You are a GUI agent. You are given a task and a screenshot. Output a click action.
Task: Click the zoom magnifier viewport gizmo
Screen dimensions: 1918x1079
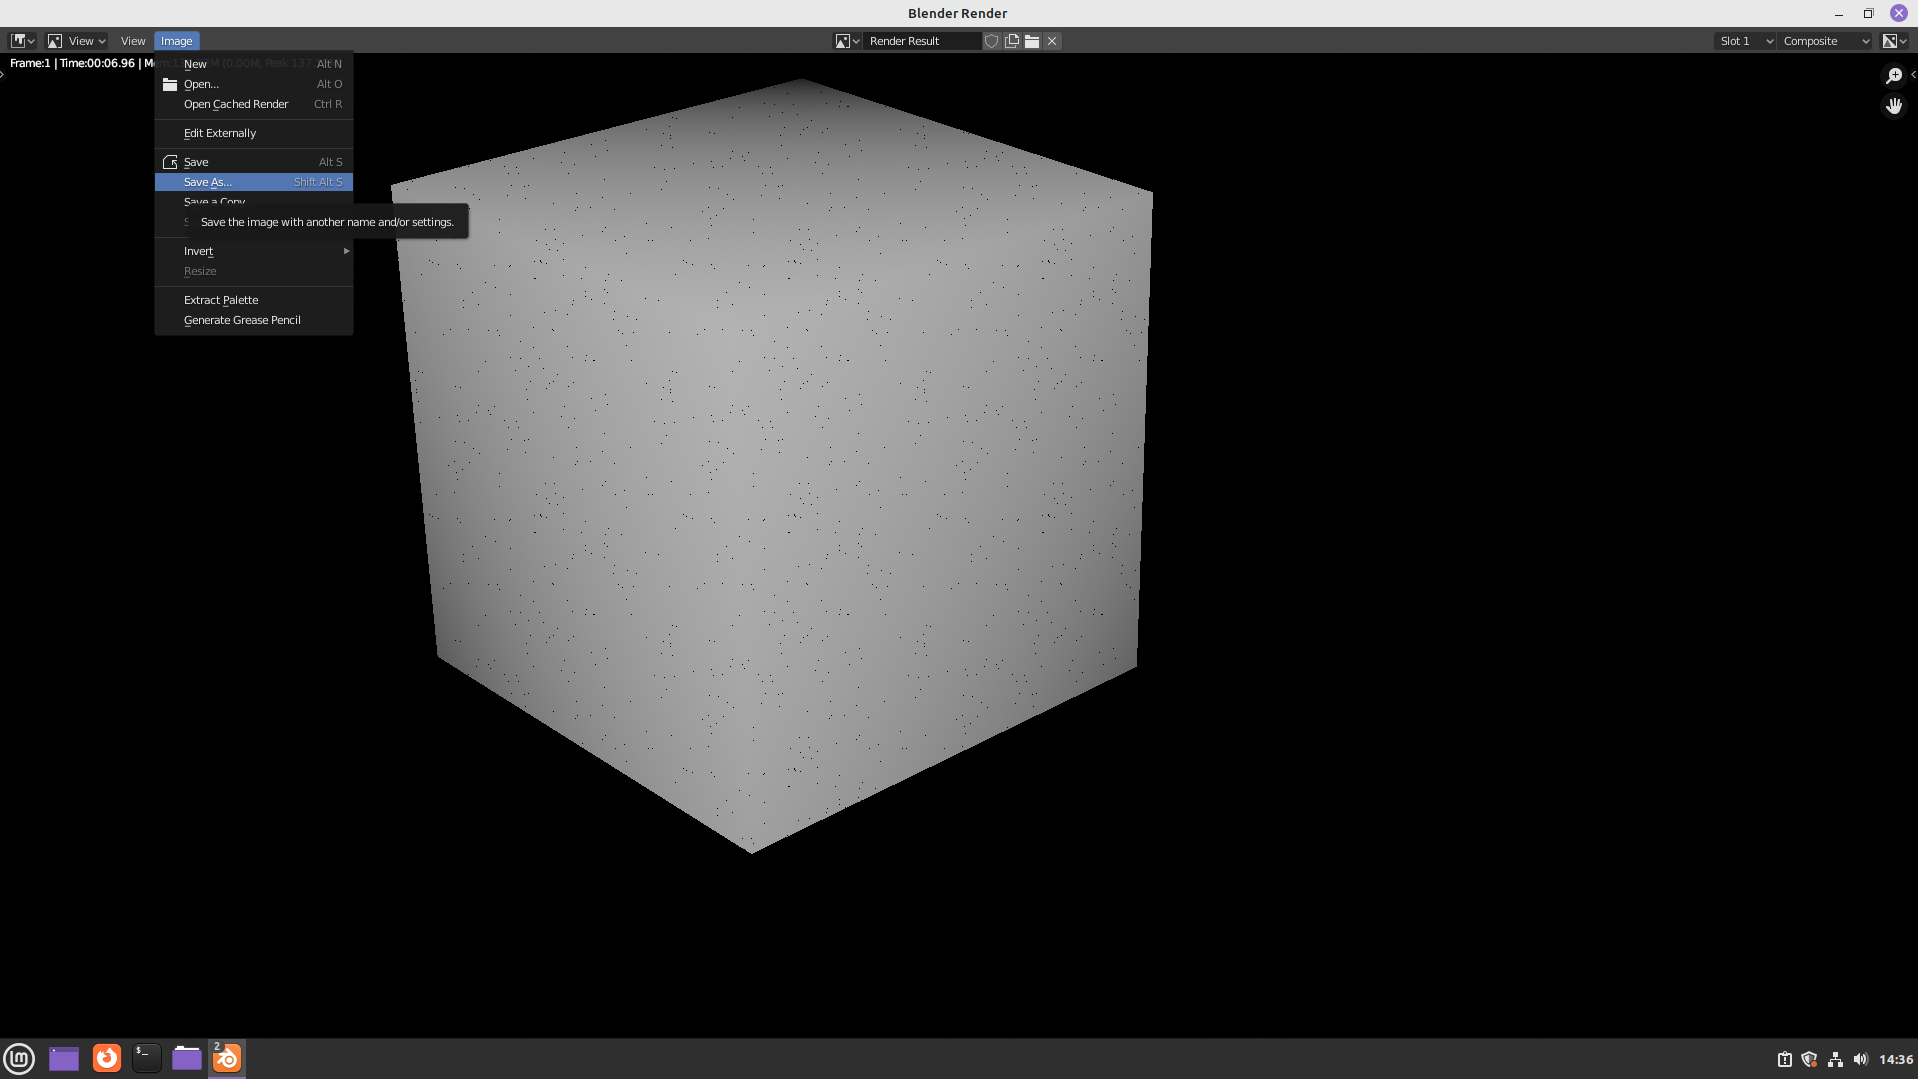tap(1893, 76)
